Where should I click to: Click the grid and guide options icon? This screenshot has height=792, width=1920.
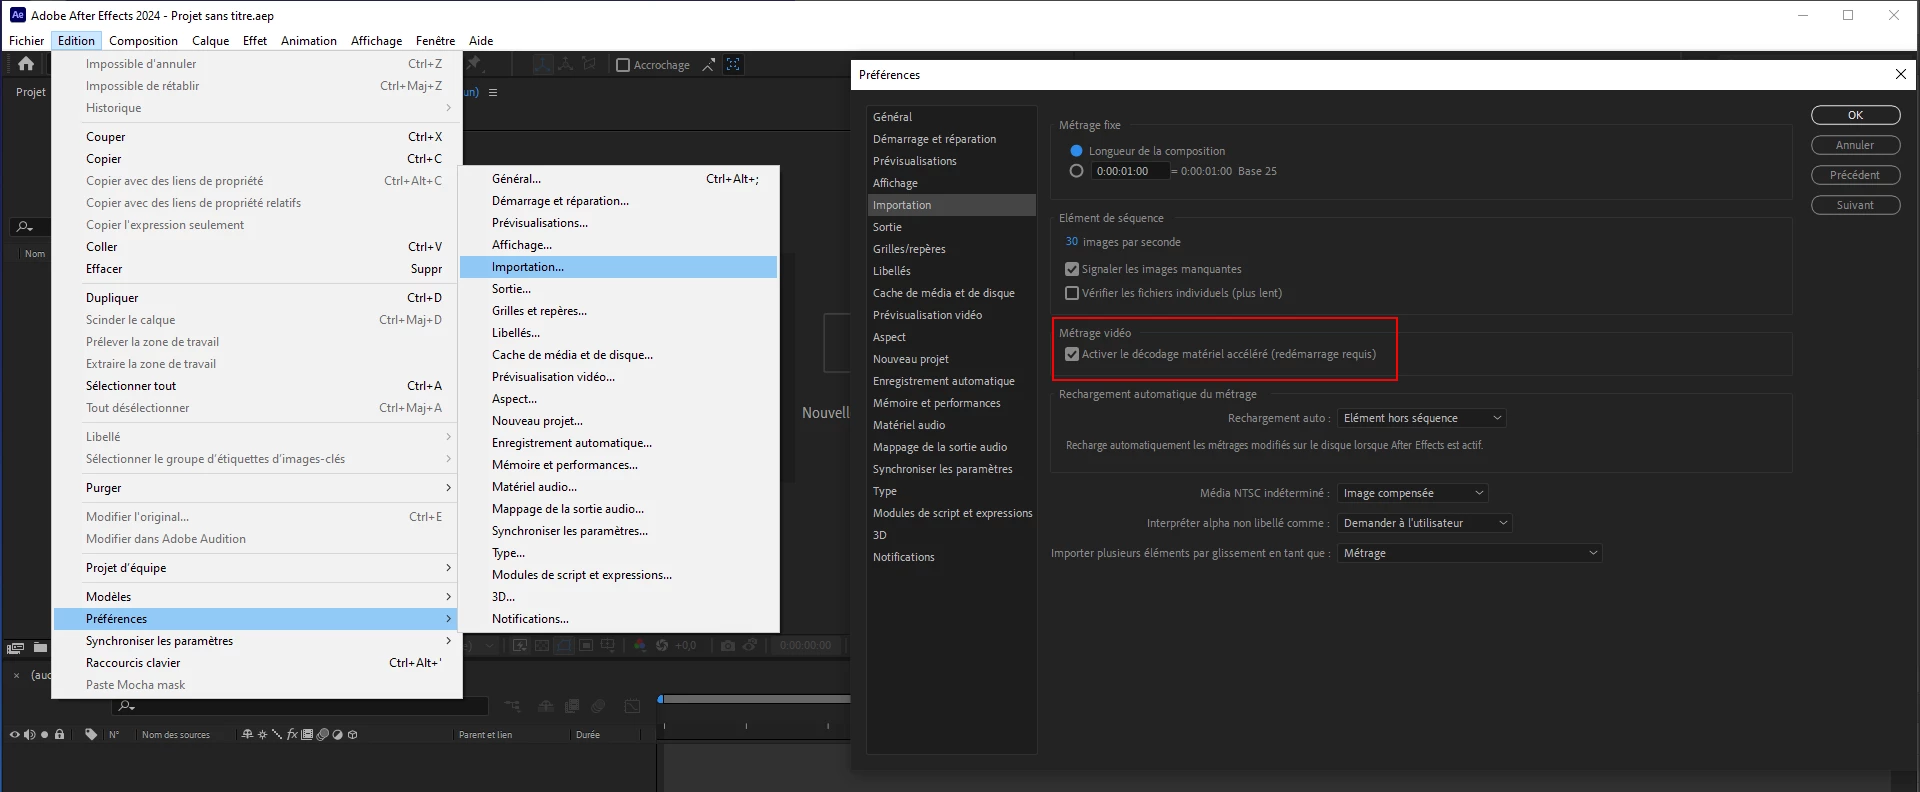point(608,646)
